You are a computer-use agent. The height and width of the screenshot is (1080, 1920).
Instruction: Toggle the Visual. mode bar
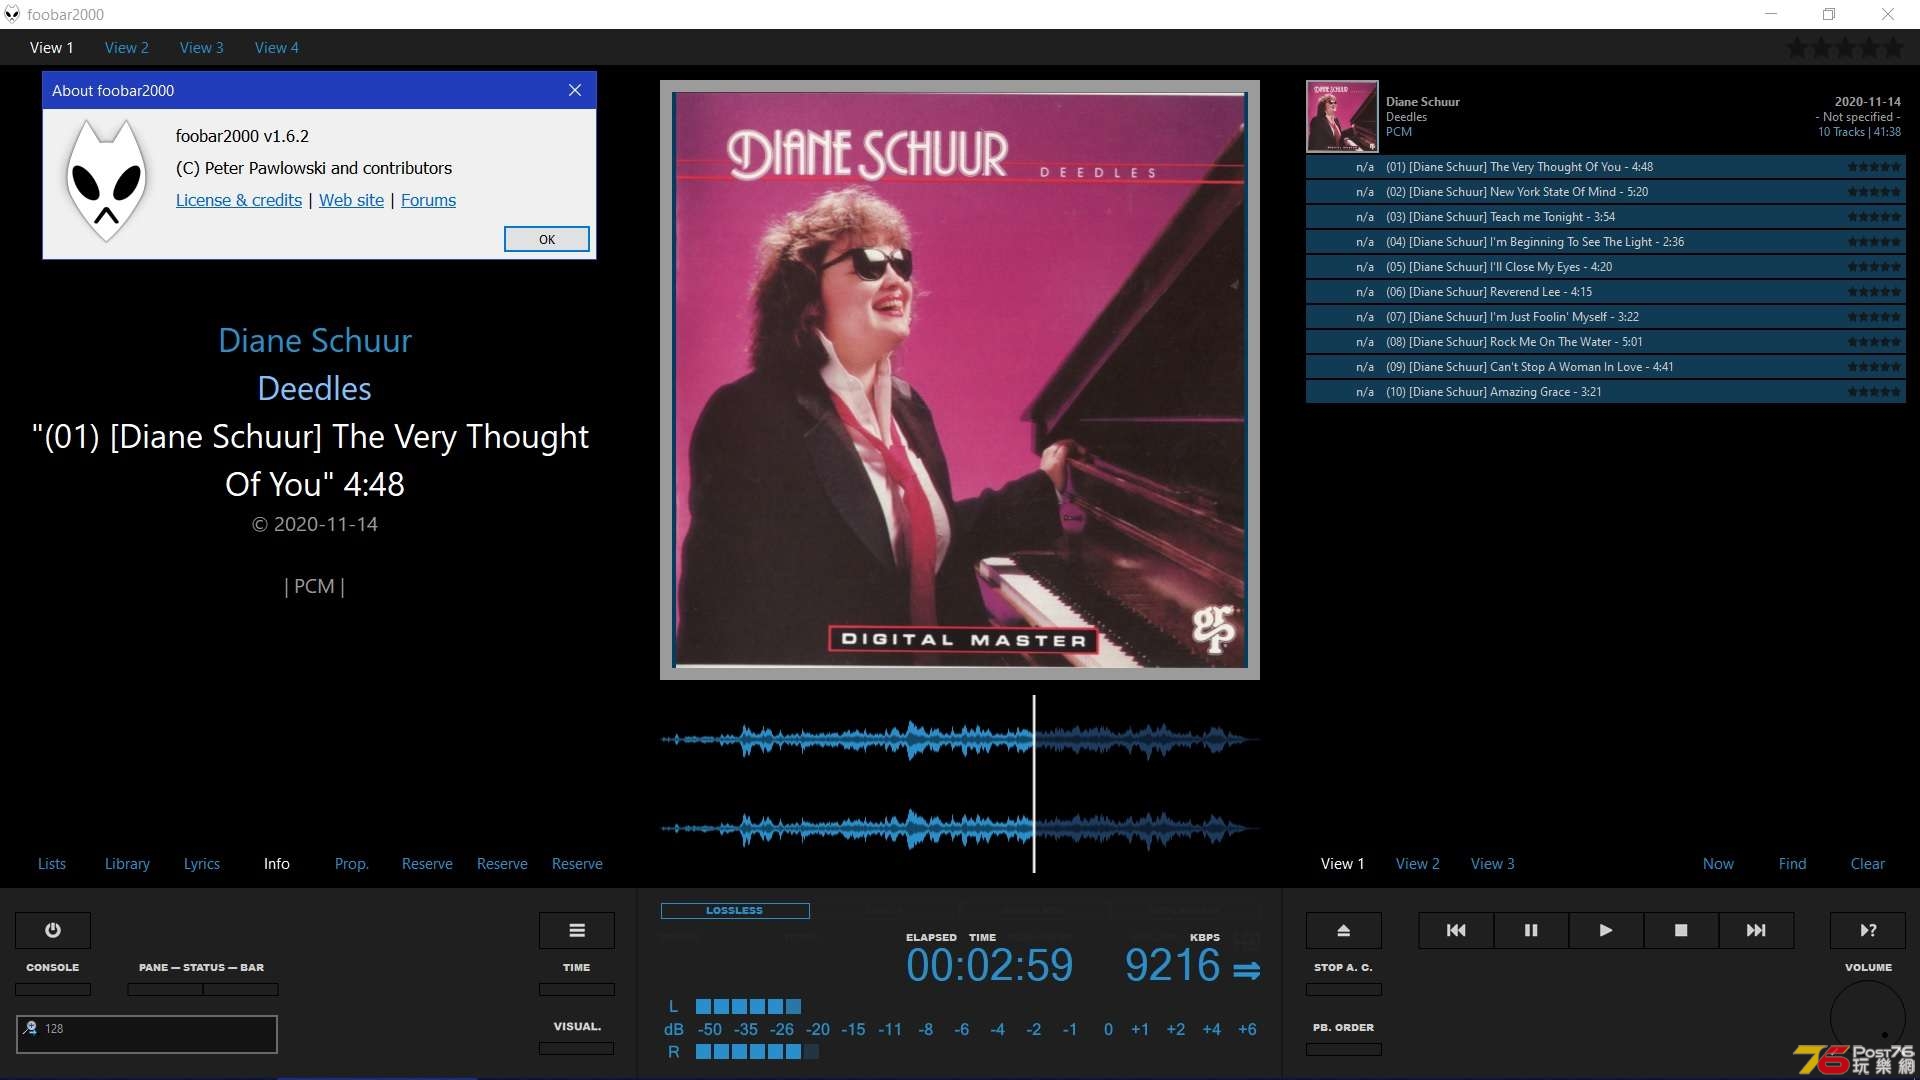577,1048
